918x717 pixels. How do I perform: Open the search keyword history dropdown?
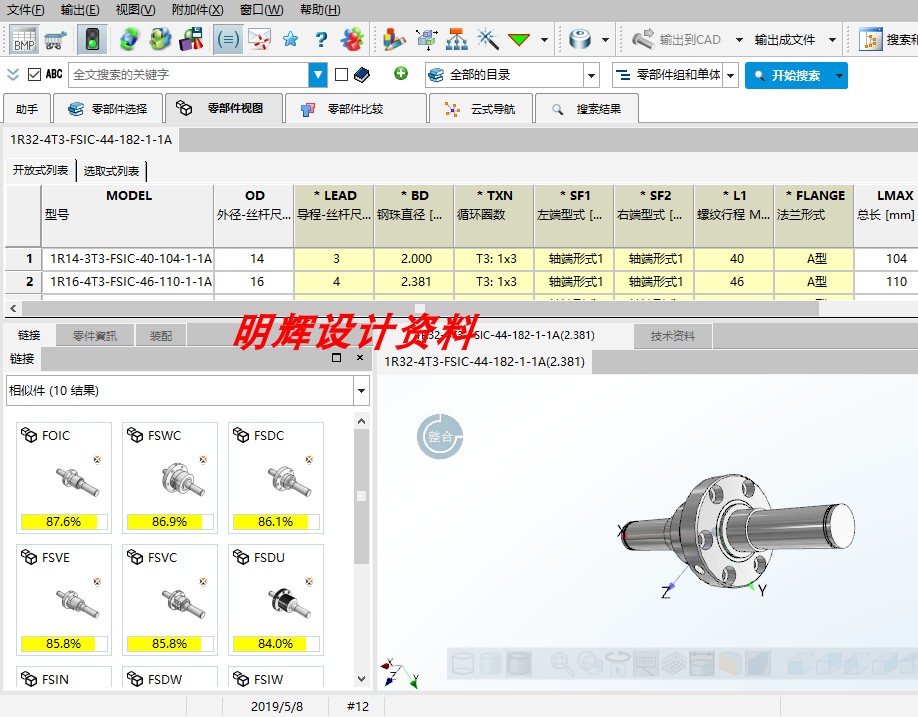coord(317,75)
